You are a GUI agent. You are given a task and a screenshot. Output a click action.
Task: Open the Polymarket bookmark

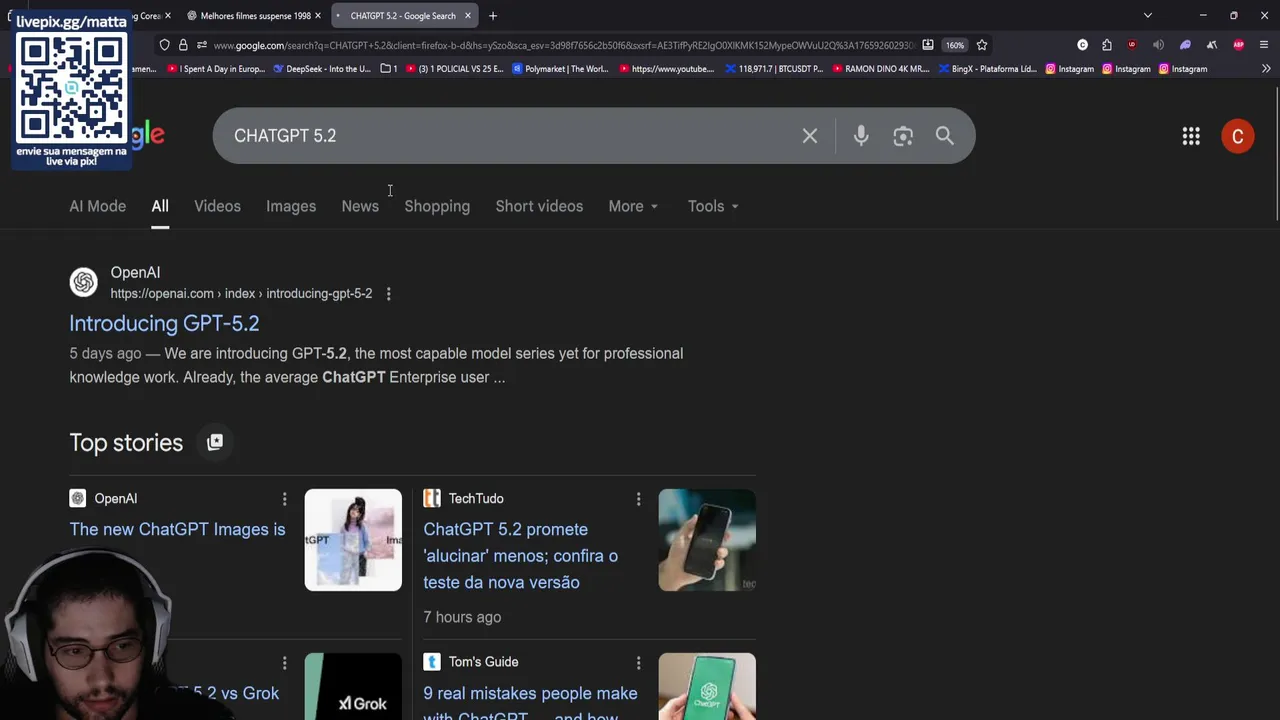tap(560, 69)
